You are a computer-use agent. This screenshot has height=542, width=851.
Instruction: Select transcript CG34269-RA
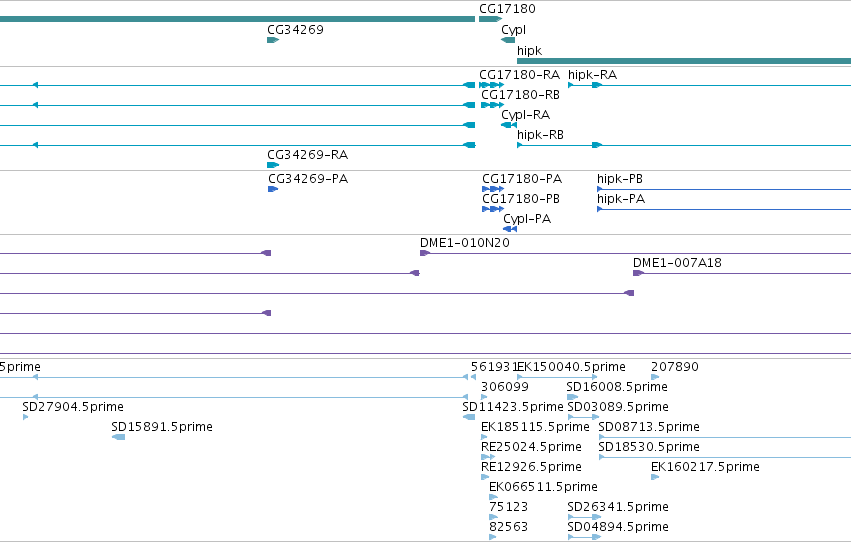coord(308,155)
